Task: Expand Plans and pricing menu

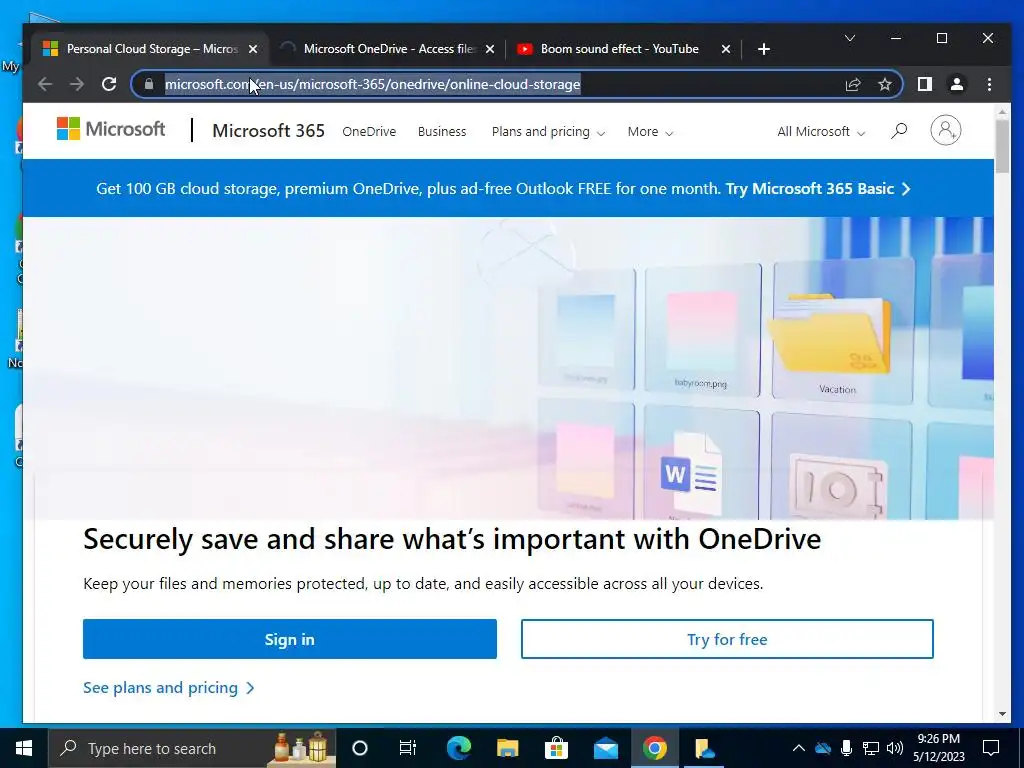Action: click(549, 131)
